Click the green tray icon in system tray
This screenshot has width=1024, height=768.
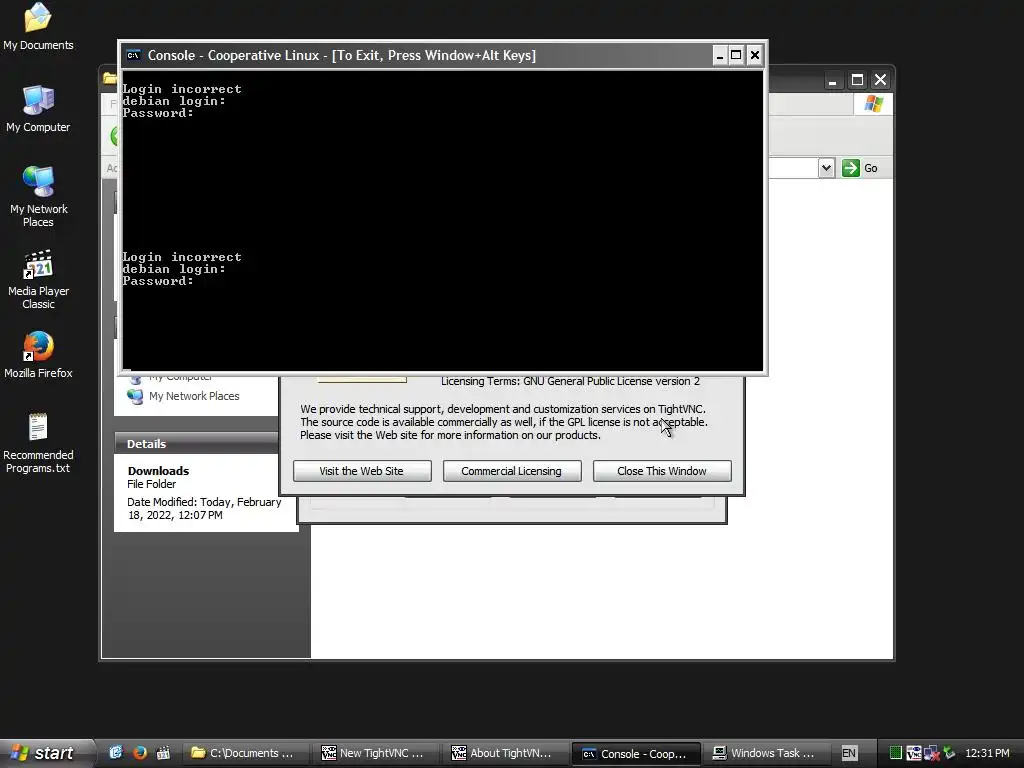pos(895,753)
